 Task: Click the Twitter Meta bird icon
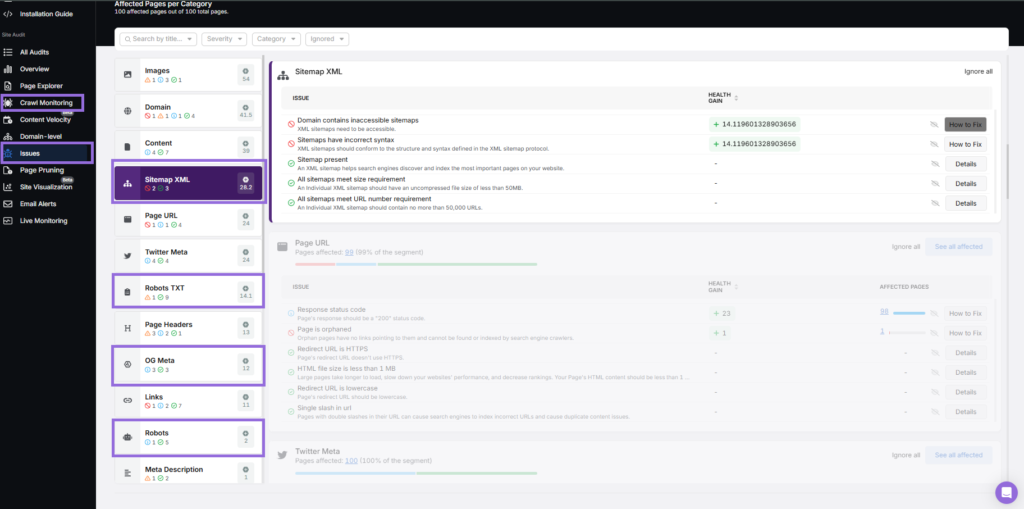127,255
